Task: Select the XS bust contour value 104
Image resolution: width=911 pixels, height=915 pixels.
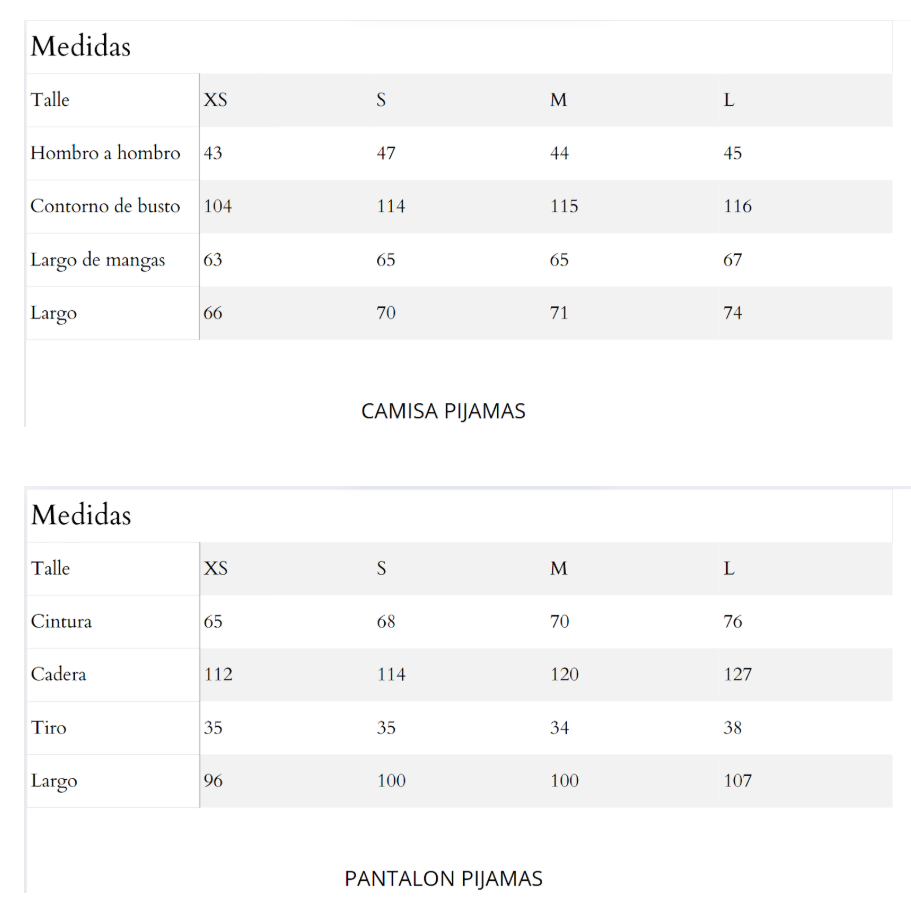Action: [218, 206]
